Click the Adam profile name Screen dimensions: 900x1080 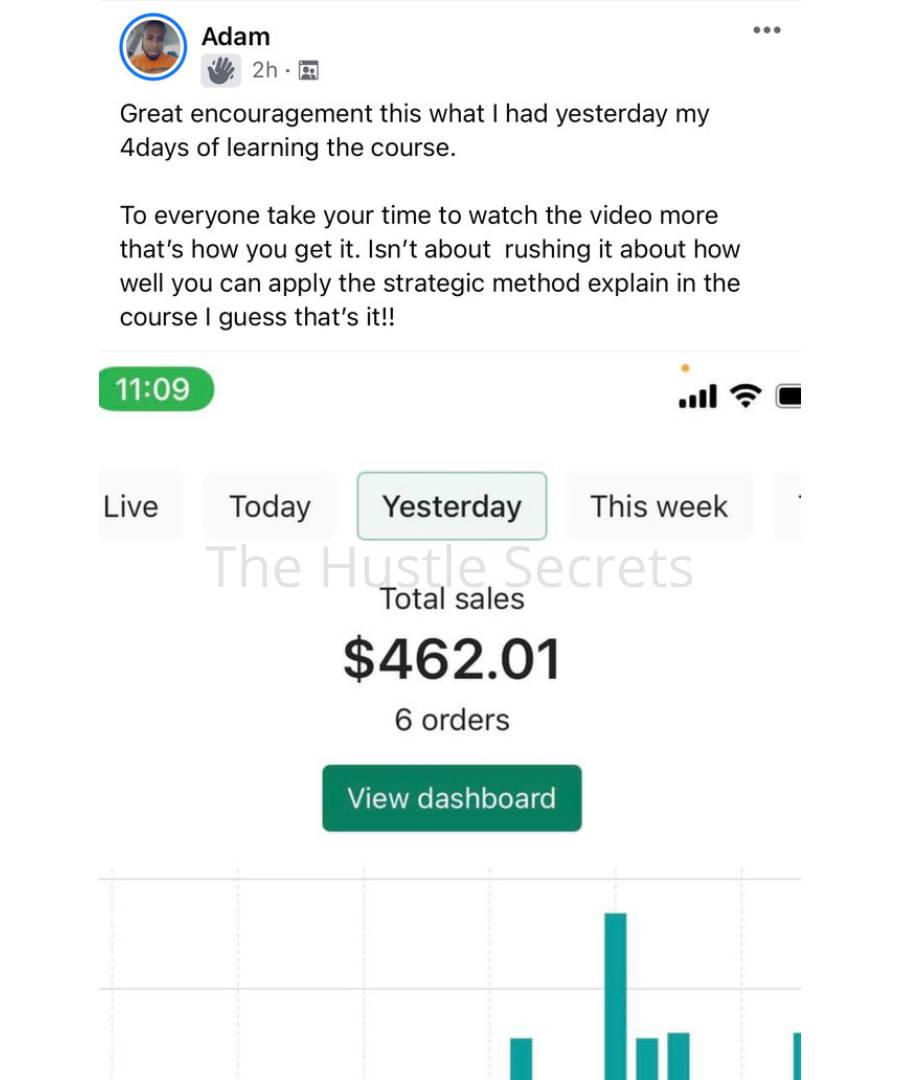[236, 37]
